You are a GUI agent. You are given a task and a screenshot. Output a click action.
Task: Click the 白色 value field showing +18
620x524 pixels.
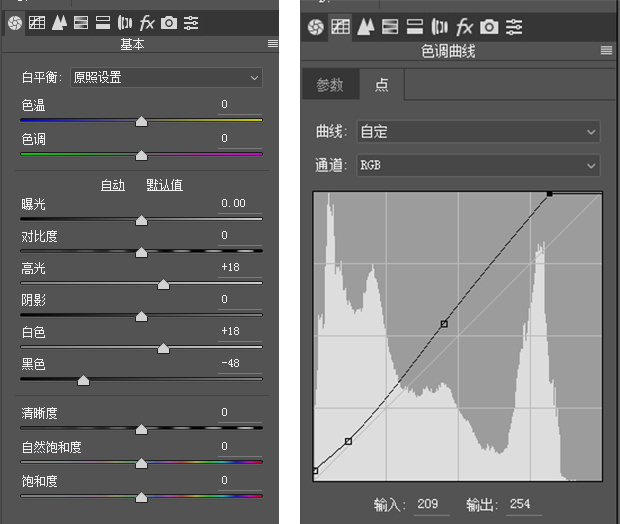[x=240, y=331]
